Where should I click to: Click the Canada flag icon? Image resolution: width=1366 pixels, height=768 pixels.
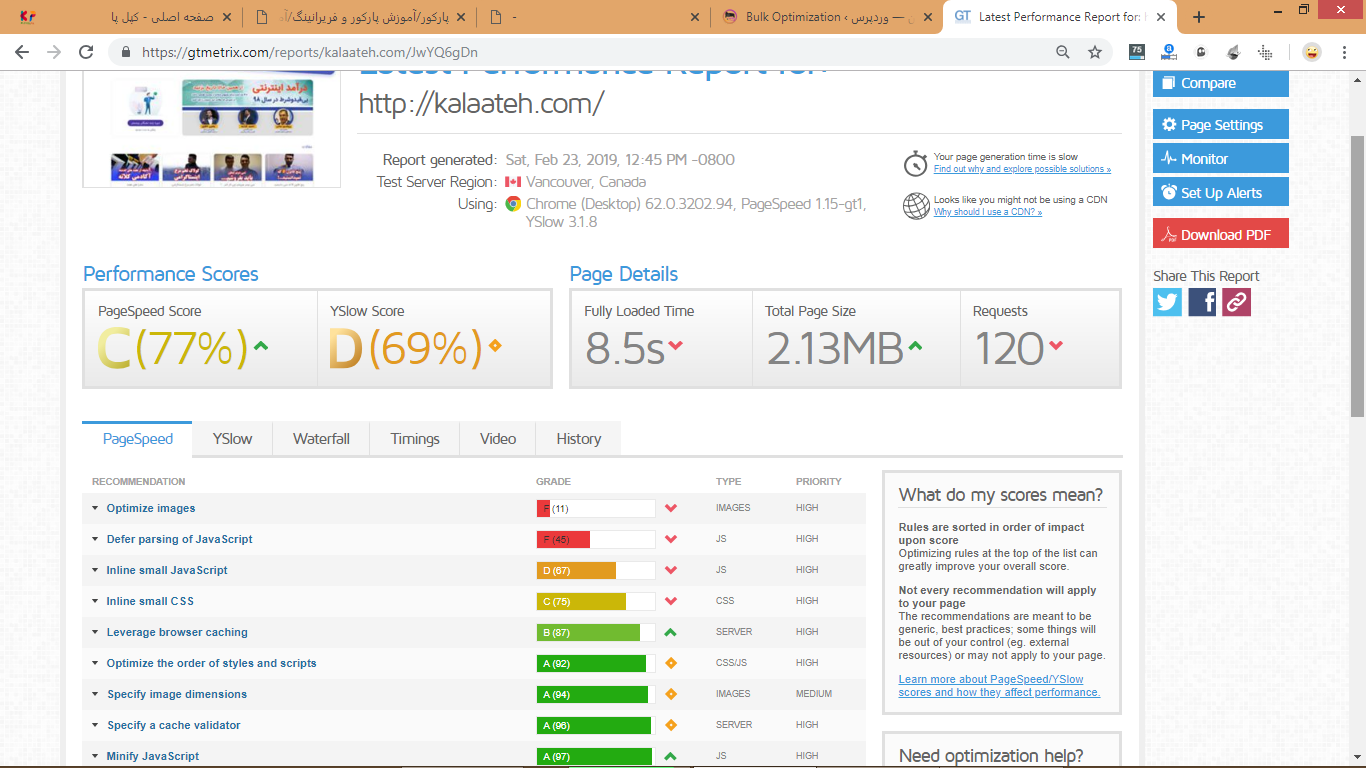(513, 182)
